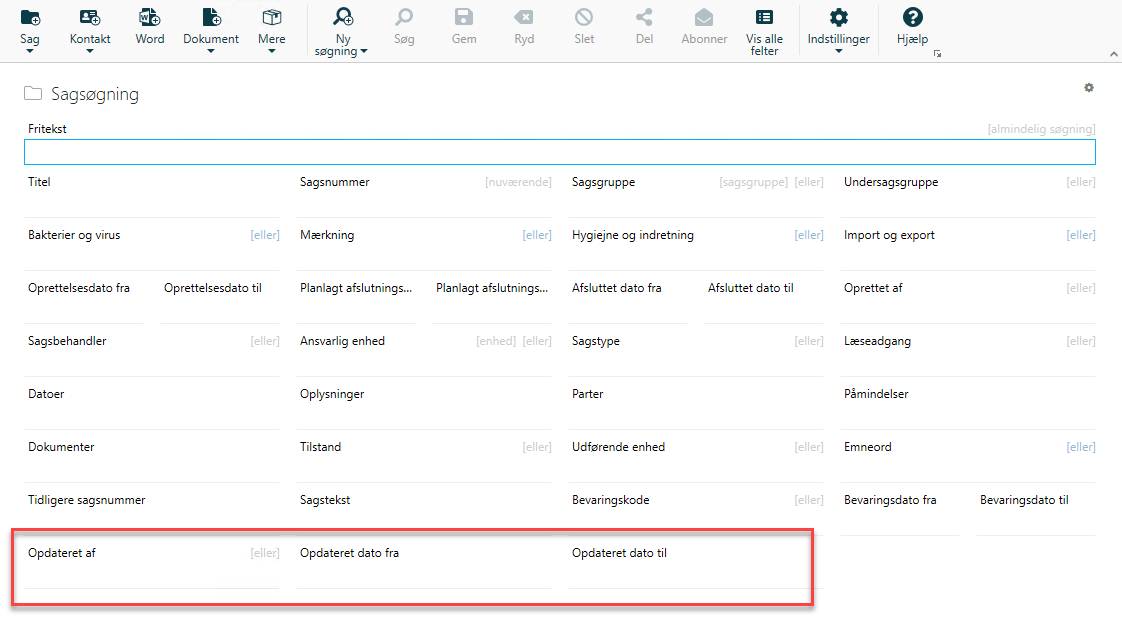Expand the Indstillinger dropdown arrow
This screenshot has width=1122, height=627.
pyautogui.click(x=839, y=51)
